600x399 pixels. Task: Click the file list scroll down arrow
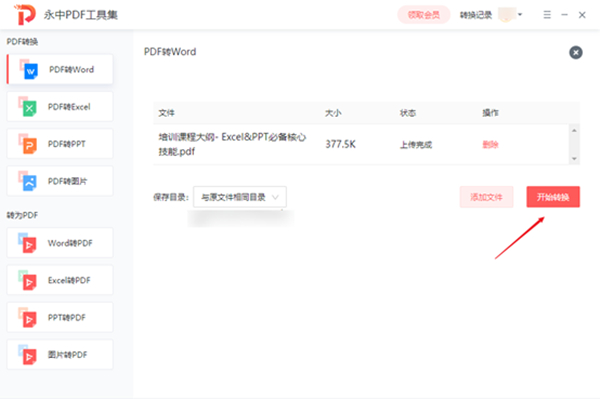click(x=574, y=158)
